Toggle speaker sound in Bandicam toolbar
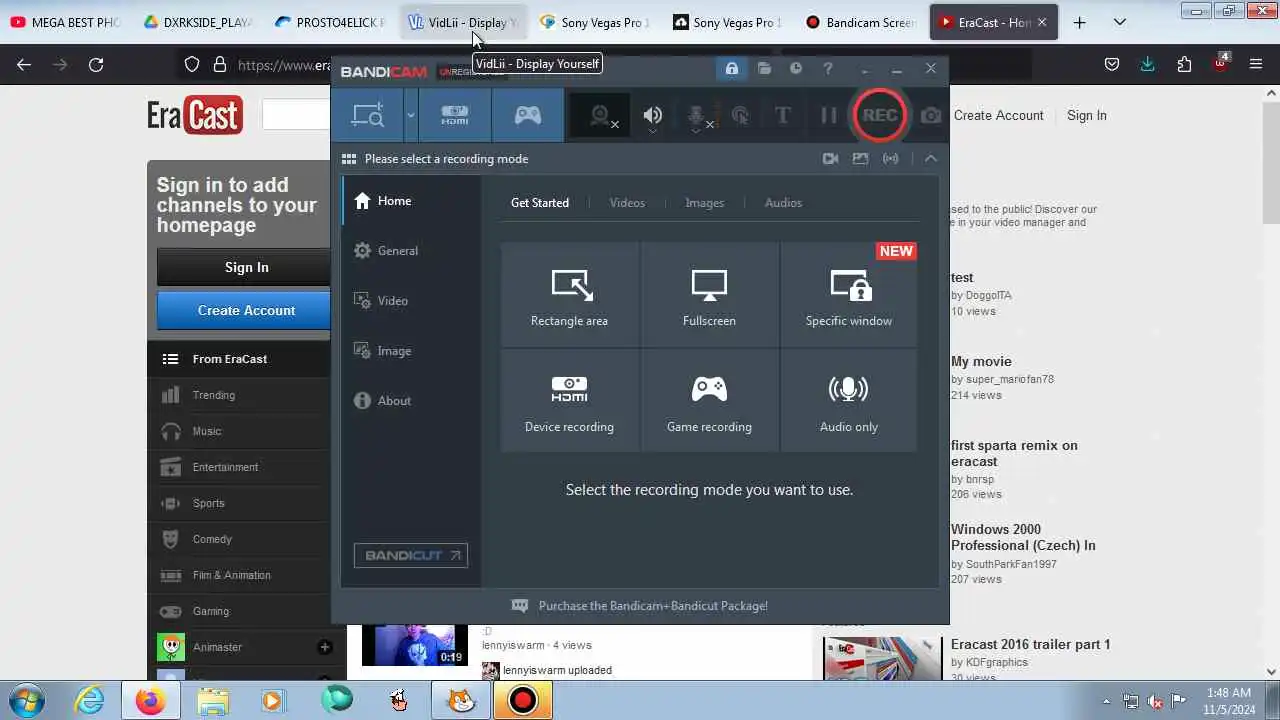The height and width of the screenshot is (720, 1280). (x=653, y=116)
